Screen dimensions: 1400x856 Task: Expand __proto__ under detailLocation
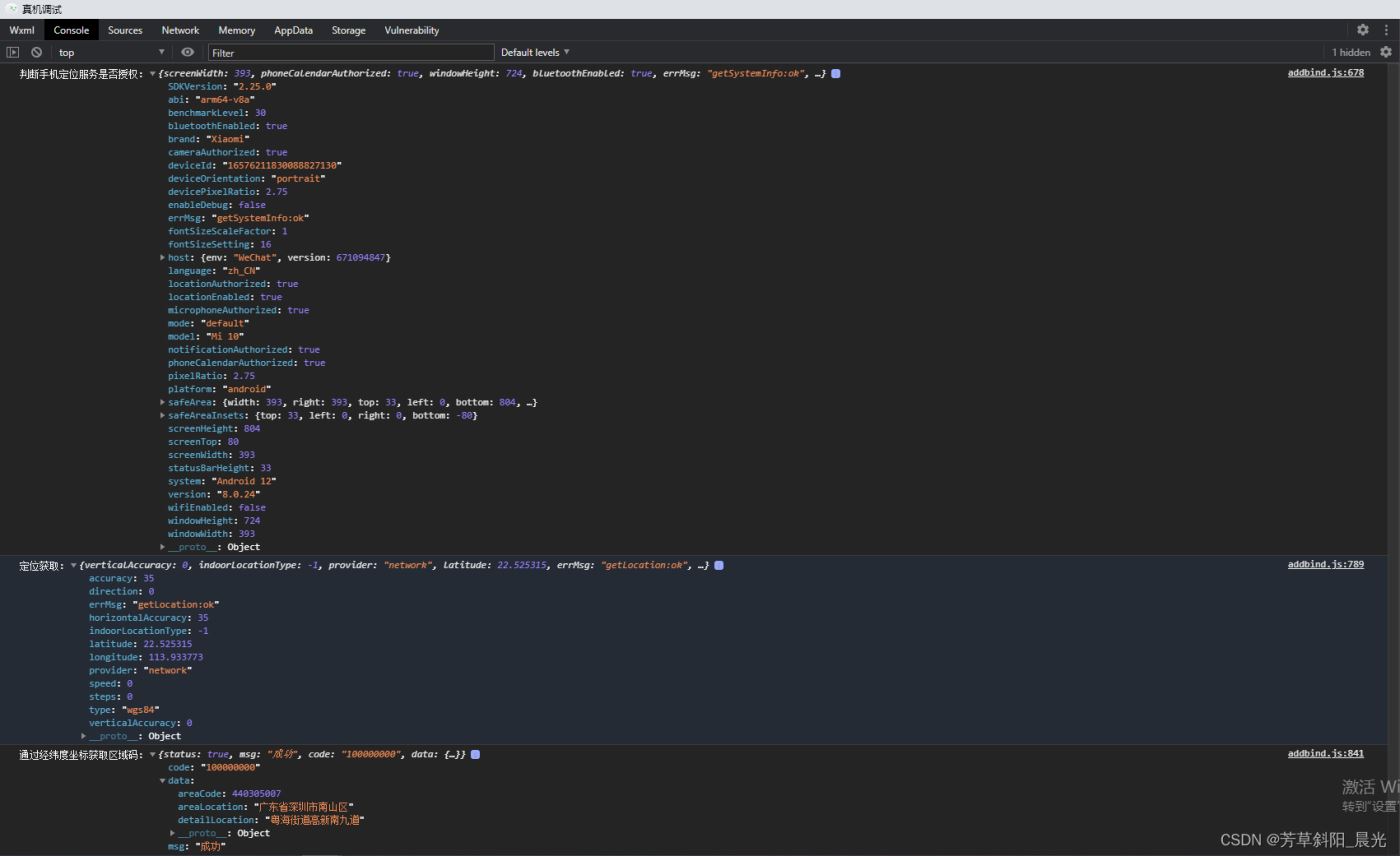coord(172,833)
